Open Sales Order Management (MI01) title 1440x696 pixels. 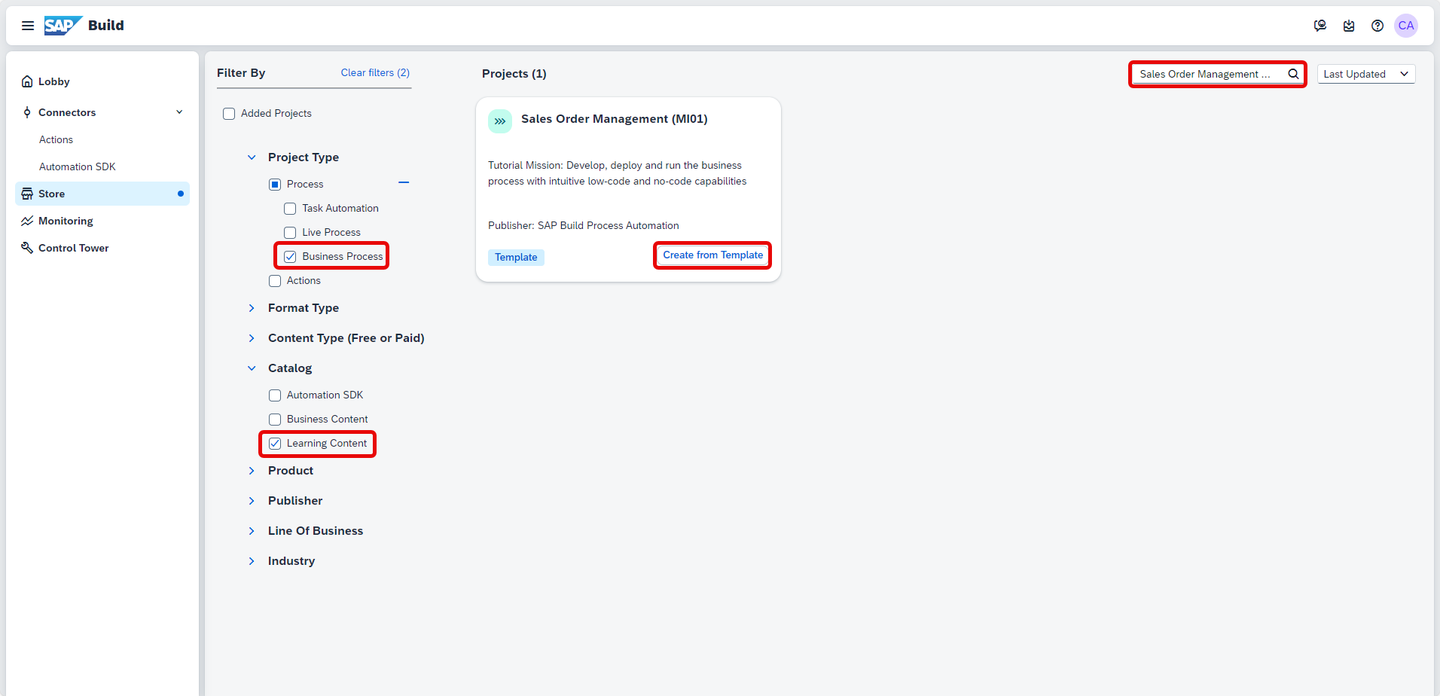[x=614, y=119]
